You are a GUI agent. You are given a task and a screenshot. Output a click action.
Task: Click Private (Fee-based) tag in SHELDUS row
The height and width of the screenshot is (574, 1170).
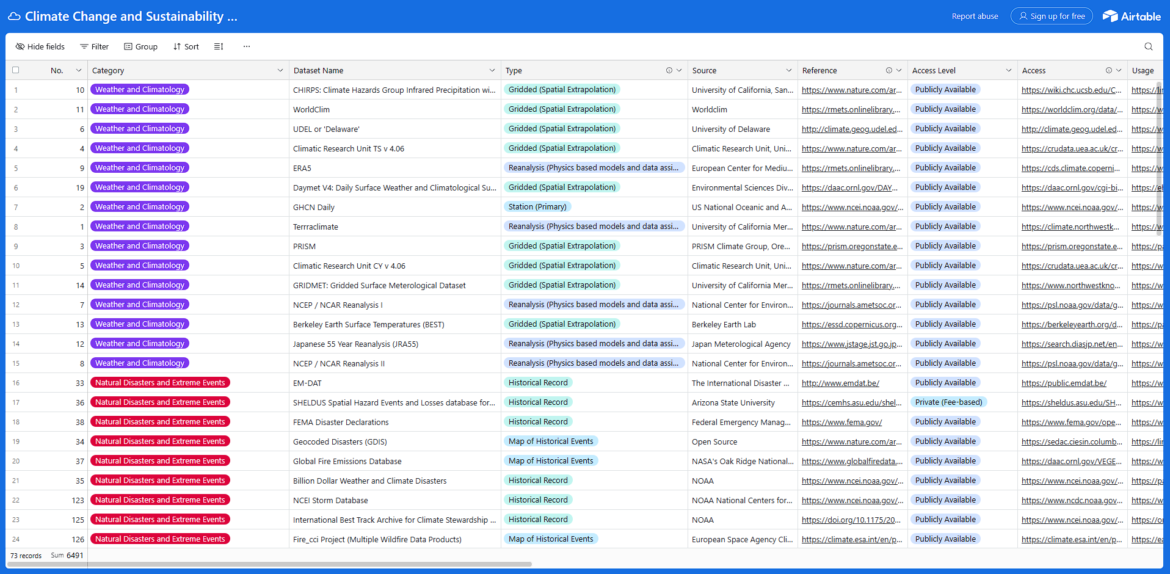click(948, 402)
